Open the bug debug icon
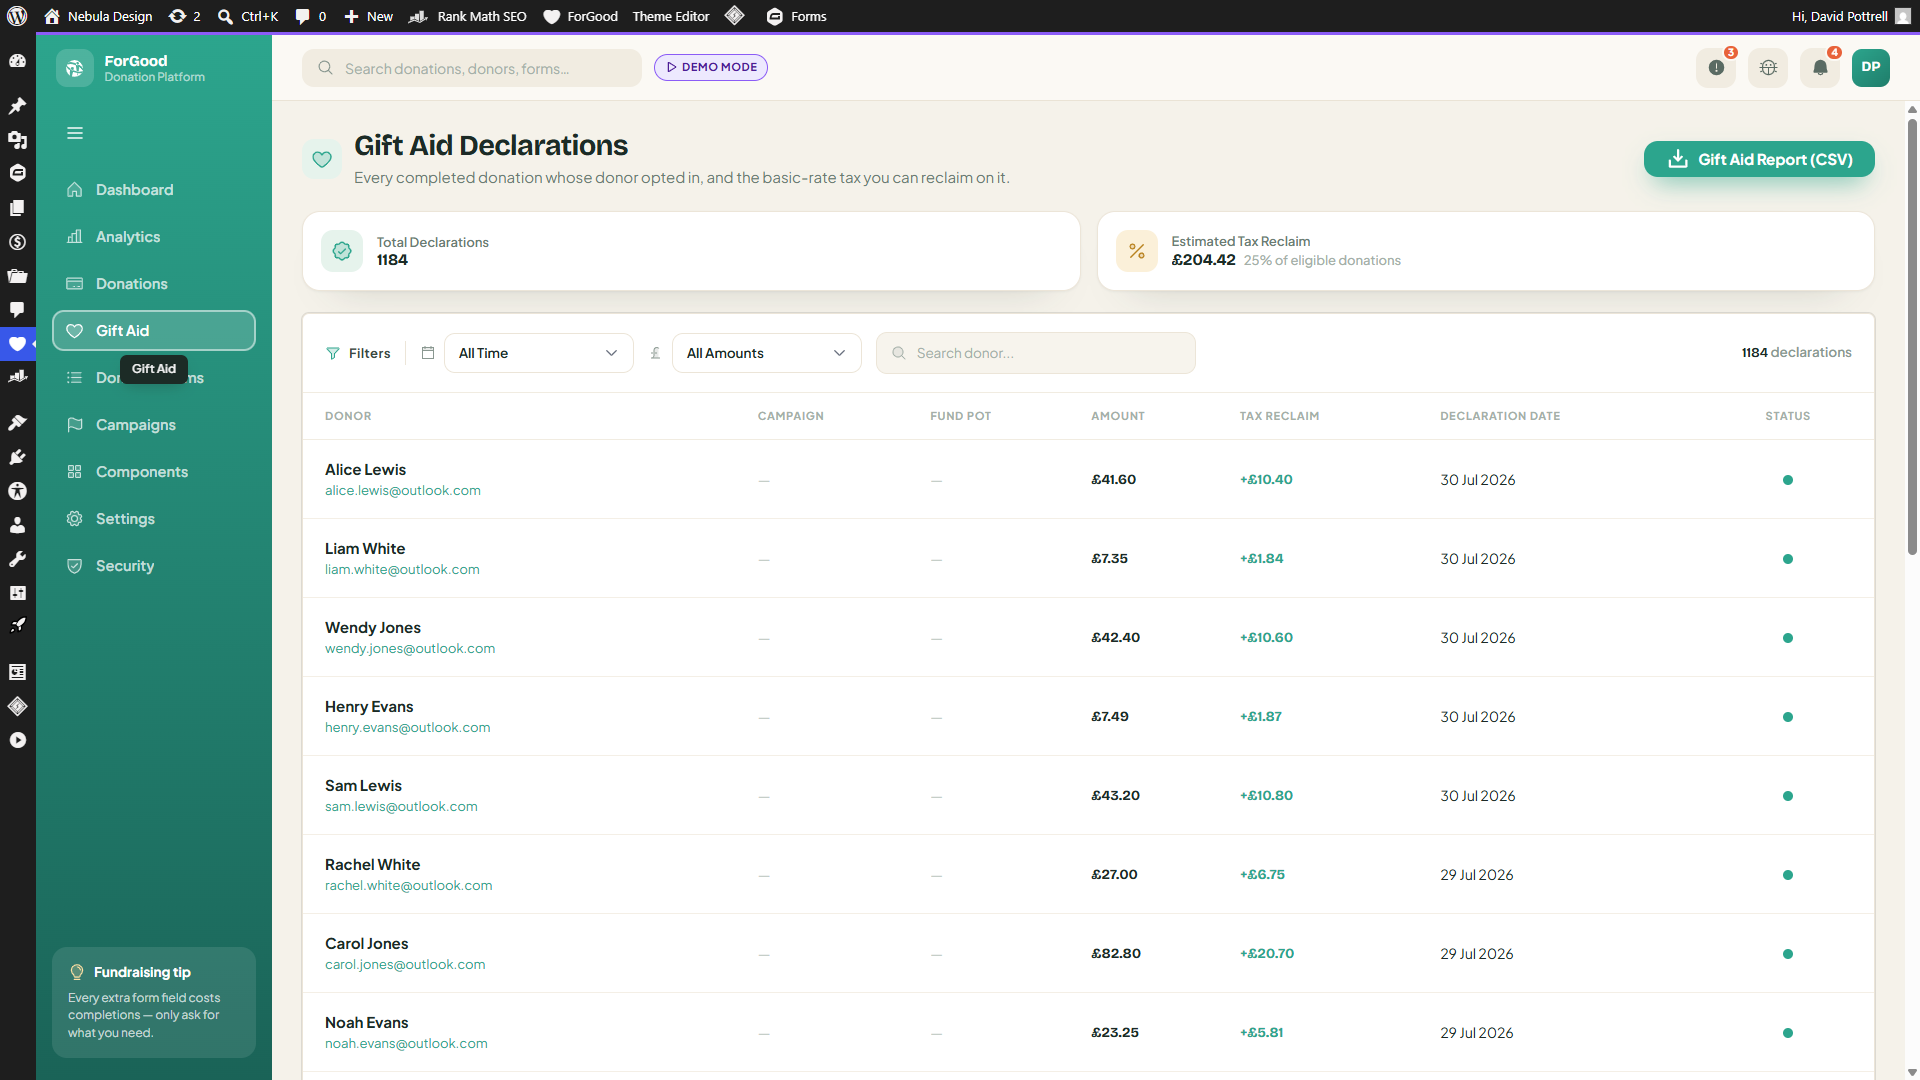Viewport: 1920px width, 1080px height. tap(1768, 68)
